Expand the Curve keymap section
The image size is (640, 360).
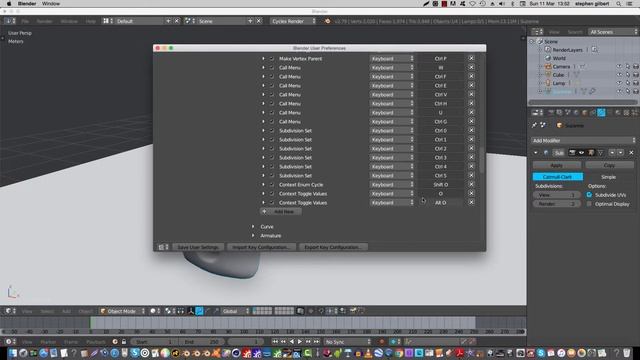click(x=253, y=227)
